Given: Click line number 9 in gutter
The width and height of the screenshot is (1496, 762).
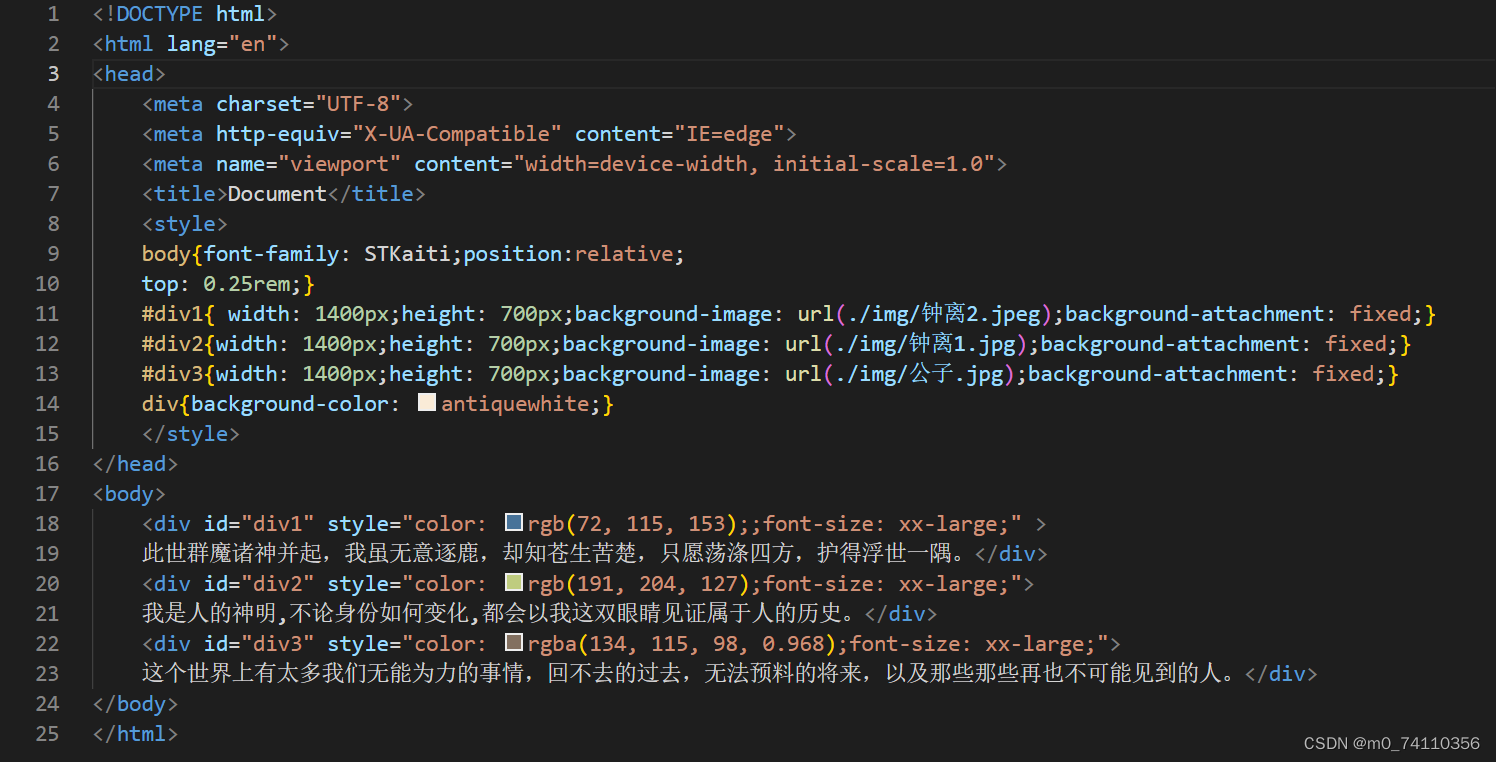Looking at the screenshot, I should coord(53,254).
